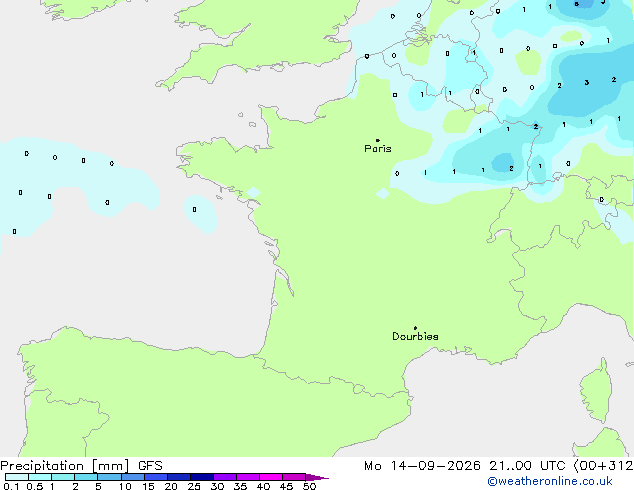Open the weatheronline.co.uk copyright link
Image resolution: width=634 pixels, height=490 pixels.
point(550,481)
